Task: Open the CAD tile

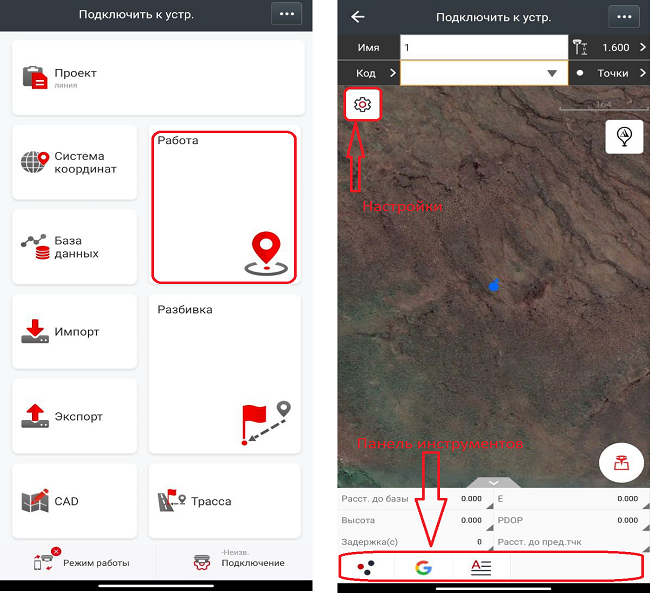Action: (75, 501)
